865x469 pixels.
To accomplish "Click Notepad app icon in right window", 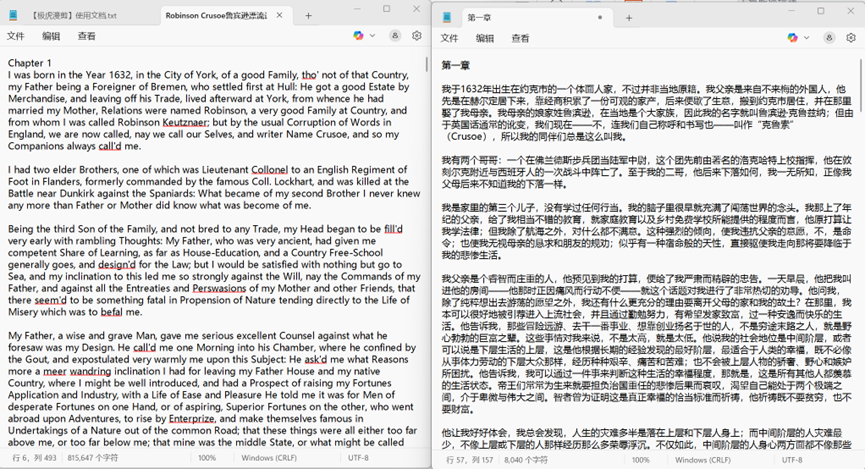I will [446, 18].
